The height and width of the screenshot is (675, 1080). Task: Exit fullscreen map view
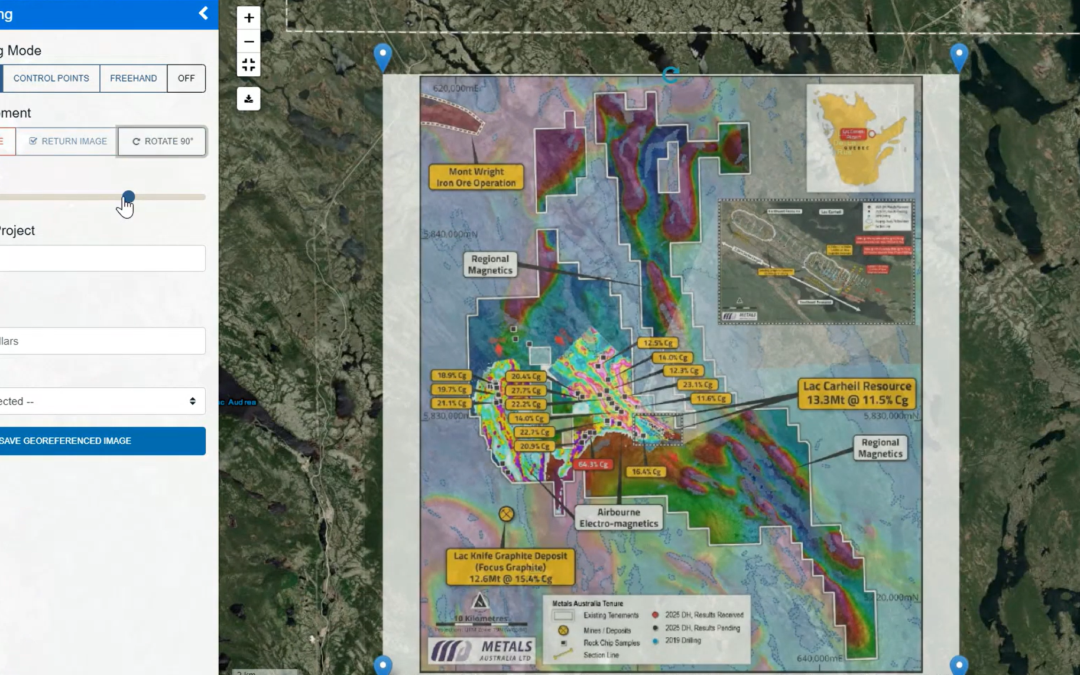(x=249, y=65)
